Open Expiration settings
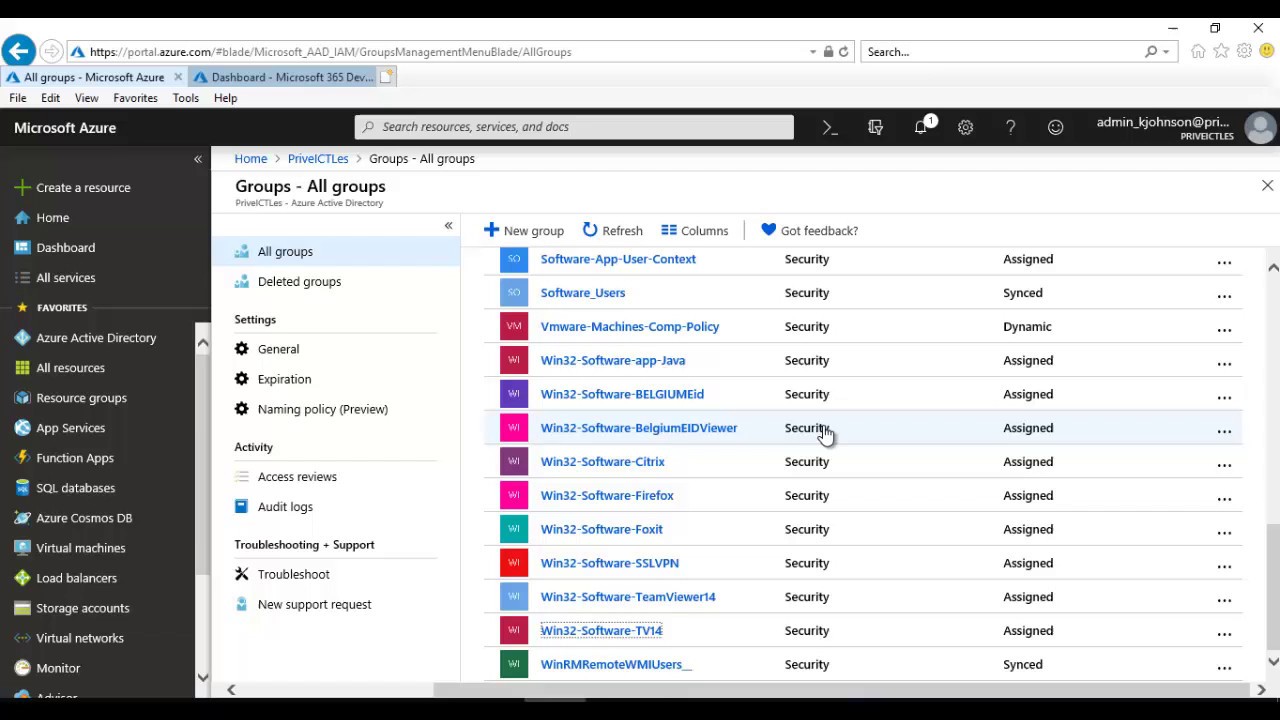Image resolution: width=1280 pixels, height=720 pixels. coord(284,379)
